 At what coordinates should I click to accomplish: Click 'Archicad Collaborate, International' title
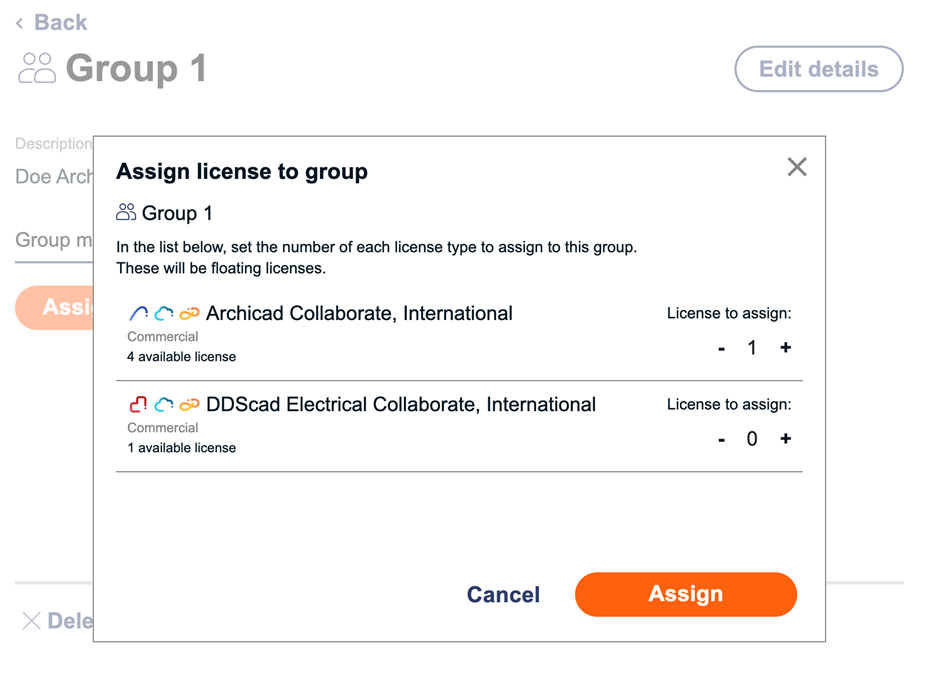[359, 313]
